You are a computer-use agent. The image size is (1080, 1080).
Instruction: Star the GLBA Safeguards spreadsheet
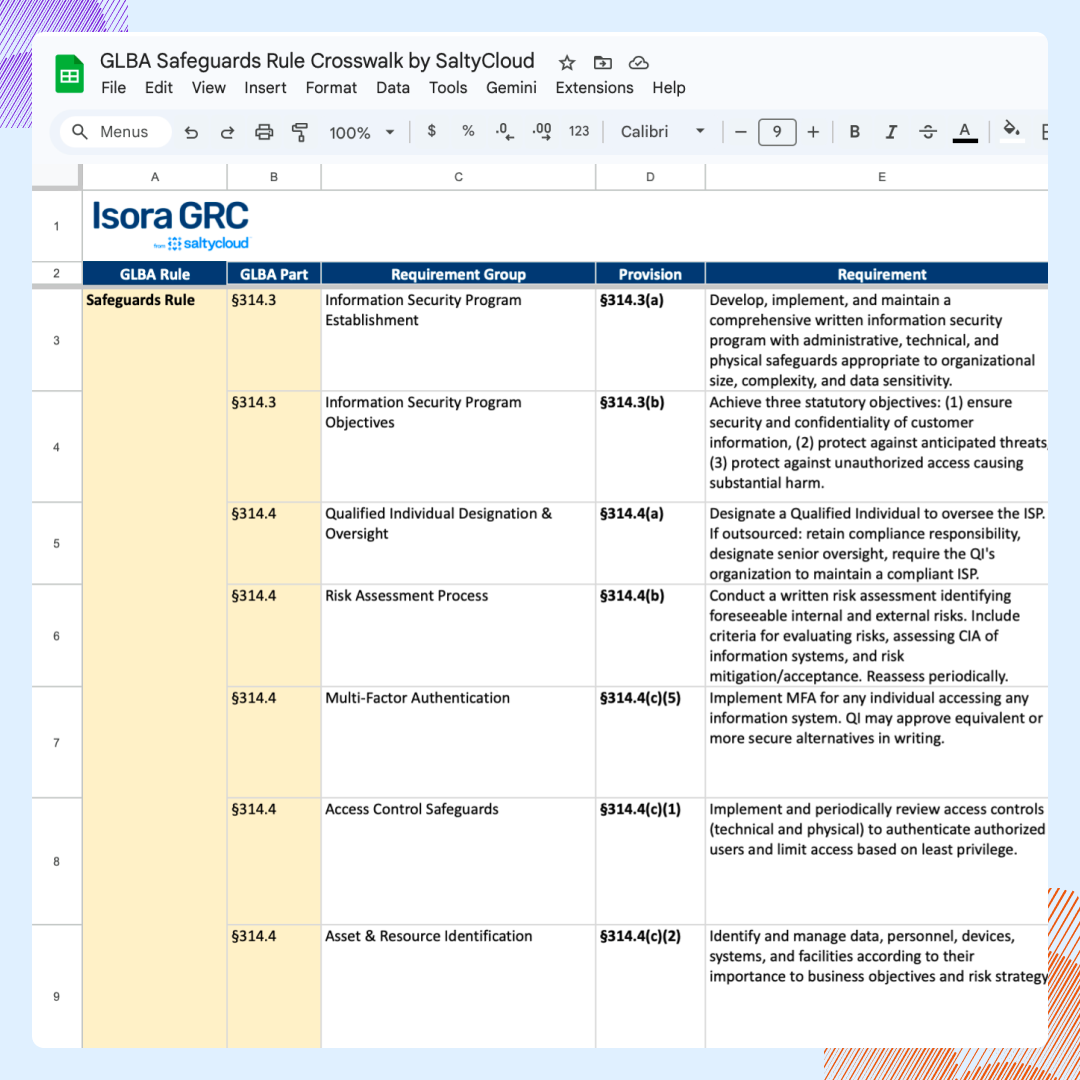tap(567, 62)
